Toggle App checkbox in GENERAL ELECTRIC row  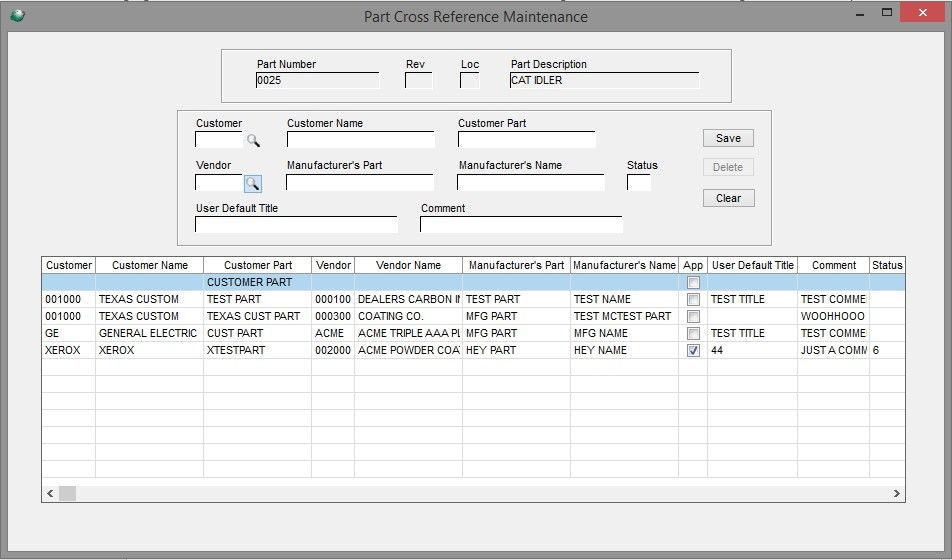click(x=693, y=333)
